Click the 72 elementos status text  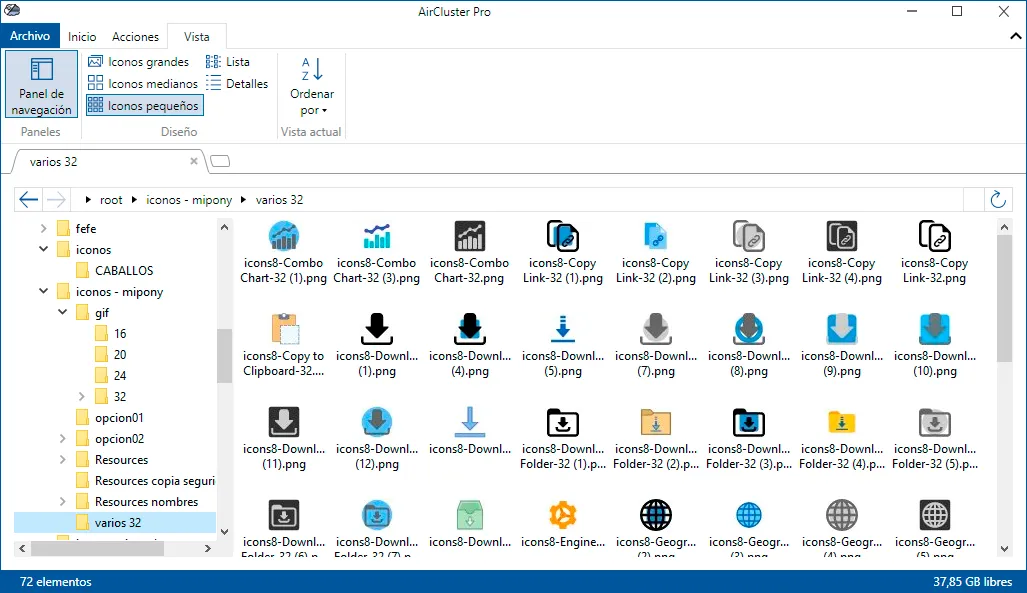click(x=56, y=582)
